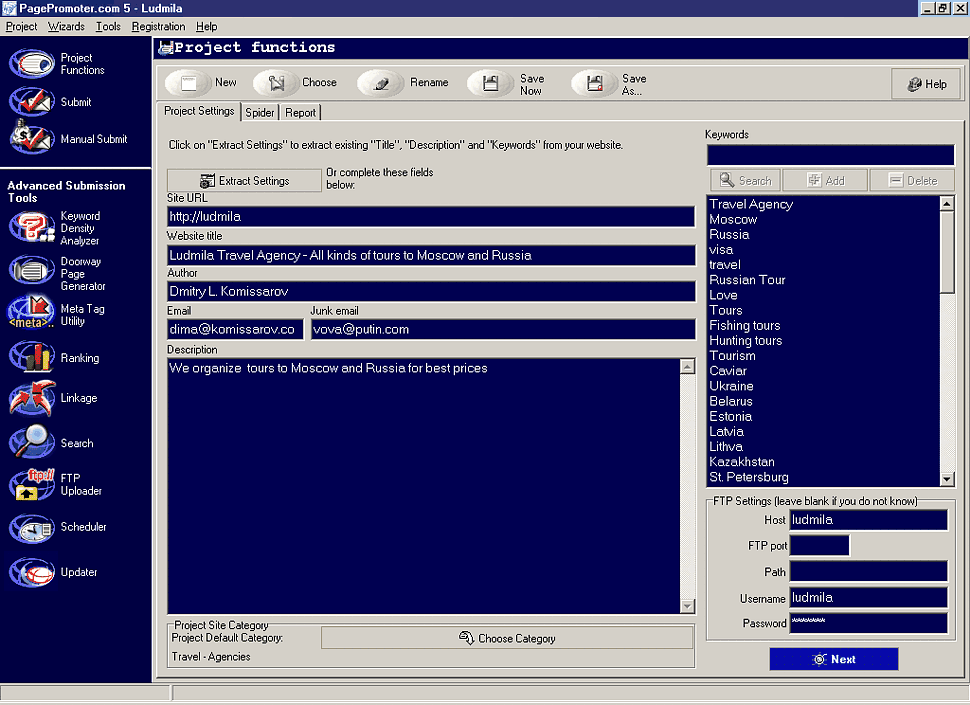This screenshot has width=970, height=705.
Task: Click the Author input field
Action: [x=431, y=291]
